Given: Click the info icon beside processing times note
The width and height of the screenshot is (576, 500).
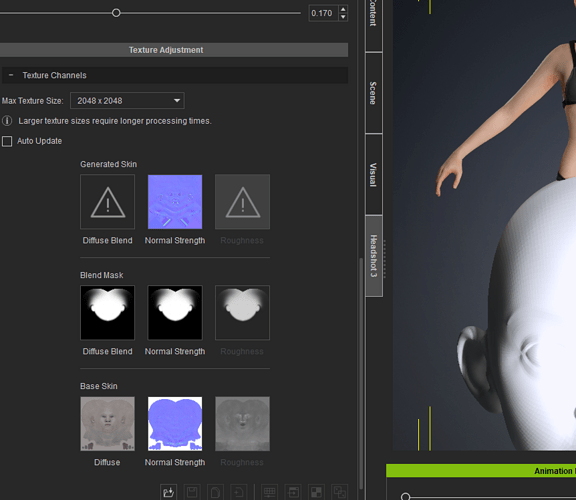Looking at the screenshot, I should point(7,121).
